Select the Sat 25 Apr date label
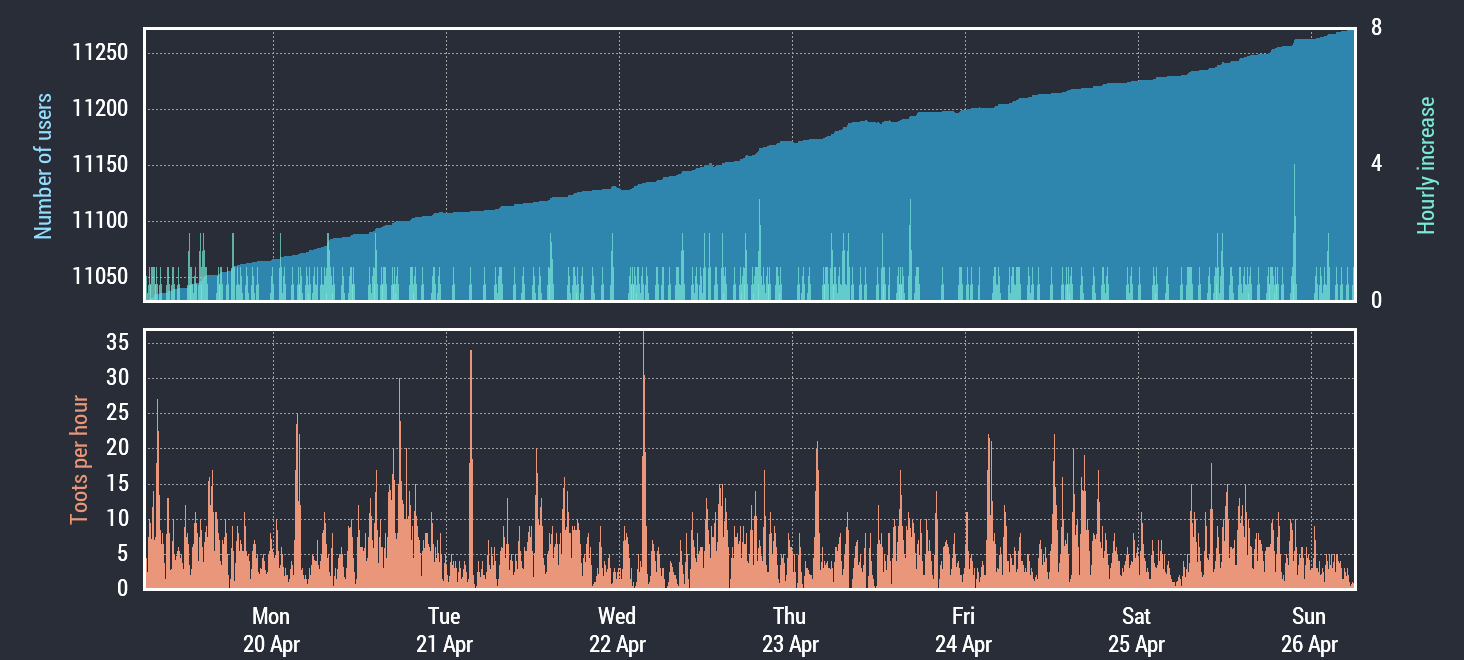1464x660 pixels. (1136, 630)
